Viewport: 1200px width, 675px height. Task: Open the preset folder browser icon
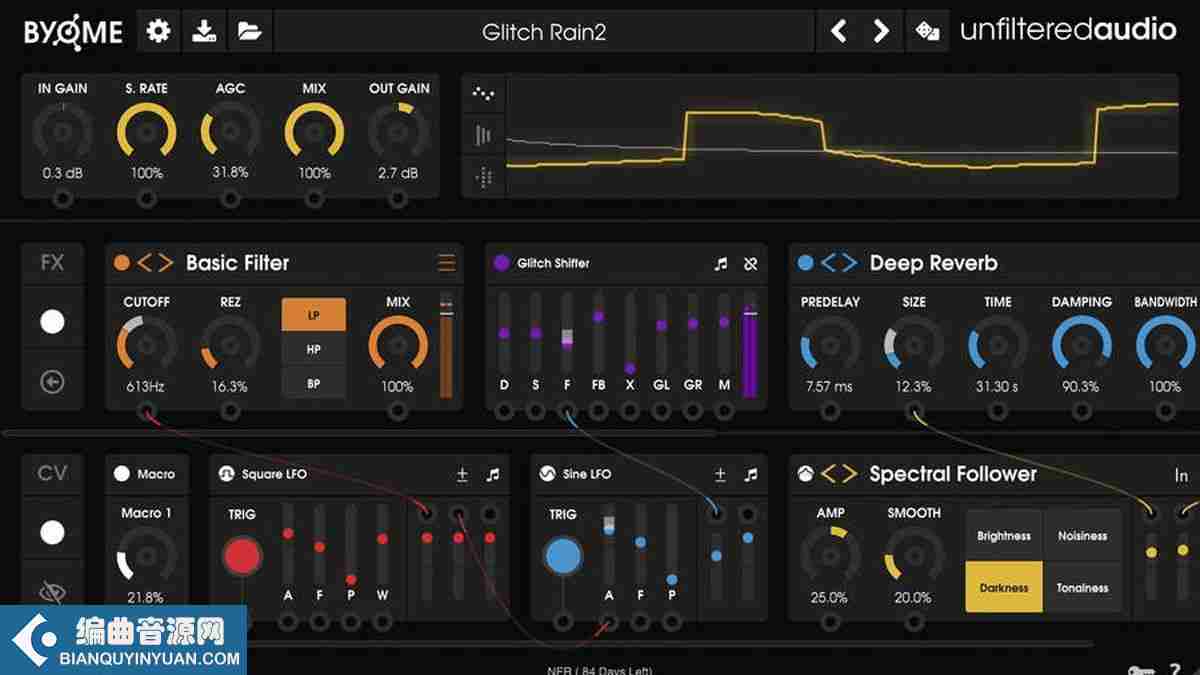pyautogui.click(x=249, y=31)
